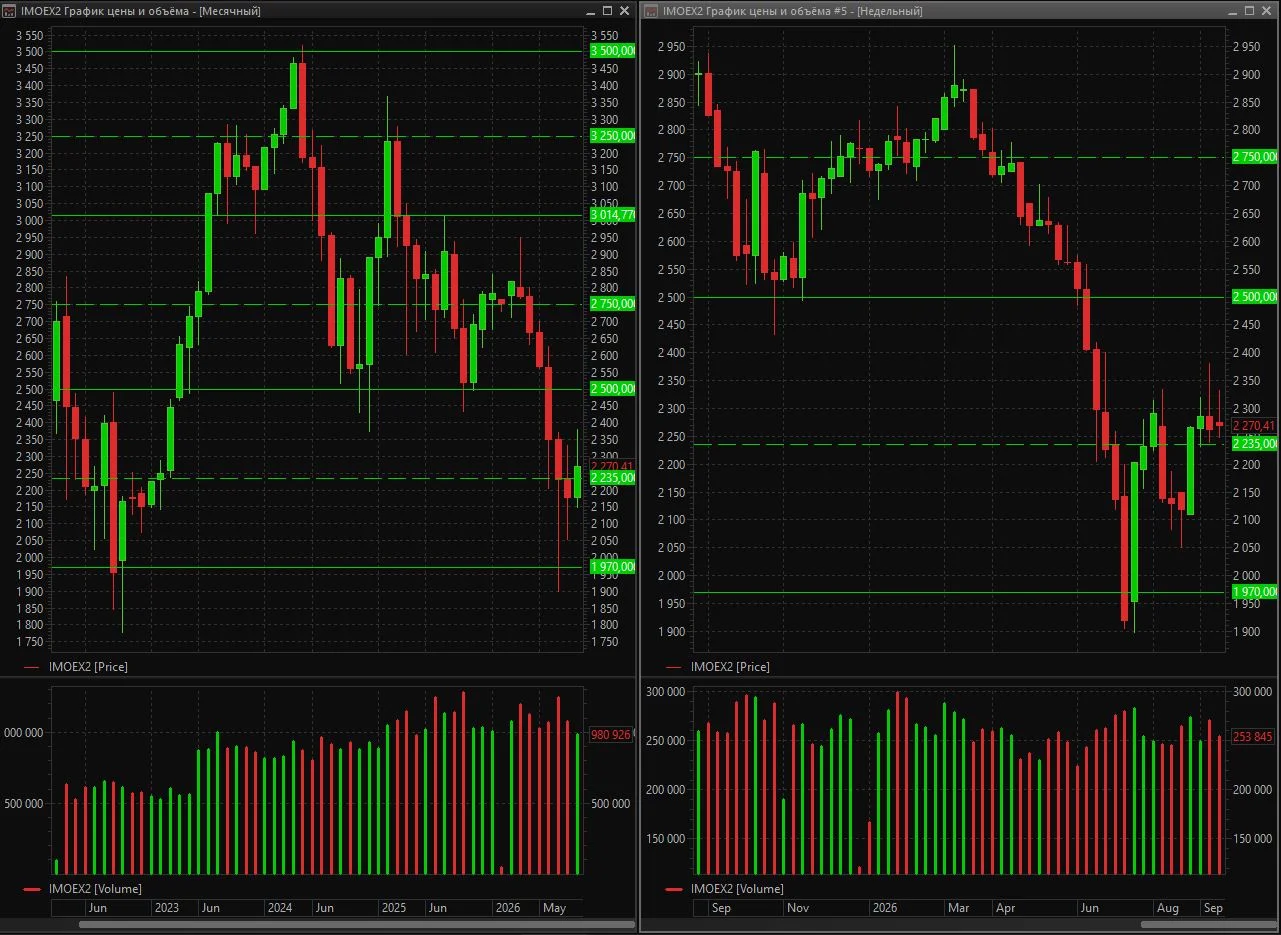Select the 2 500,00 level label on weekly chart
The image size is (1281, 935).
(1254, 297)
